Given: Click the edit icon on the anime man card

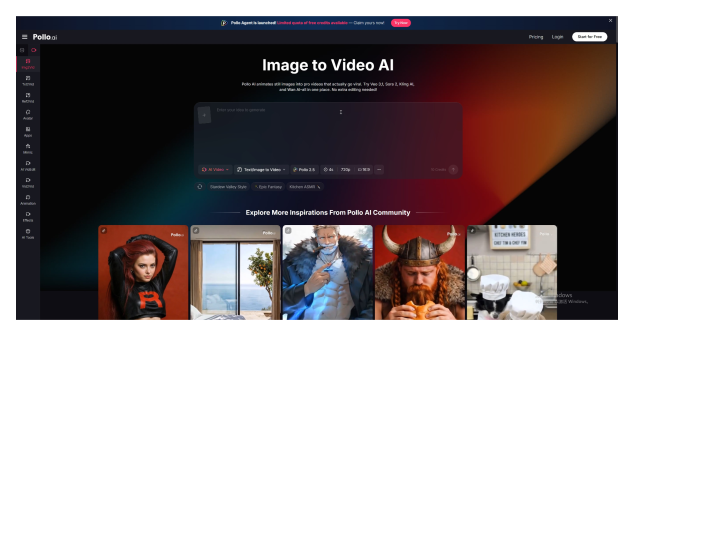Looking at the screenshot, I should [x=288, y=231].
